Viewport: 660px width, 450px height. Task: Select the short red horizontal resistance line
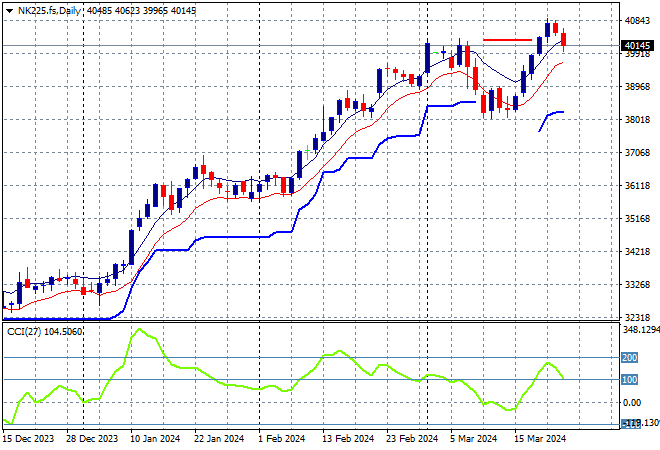[x=508, y=40]
